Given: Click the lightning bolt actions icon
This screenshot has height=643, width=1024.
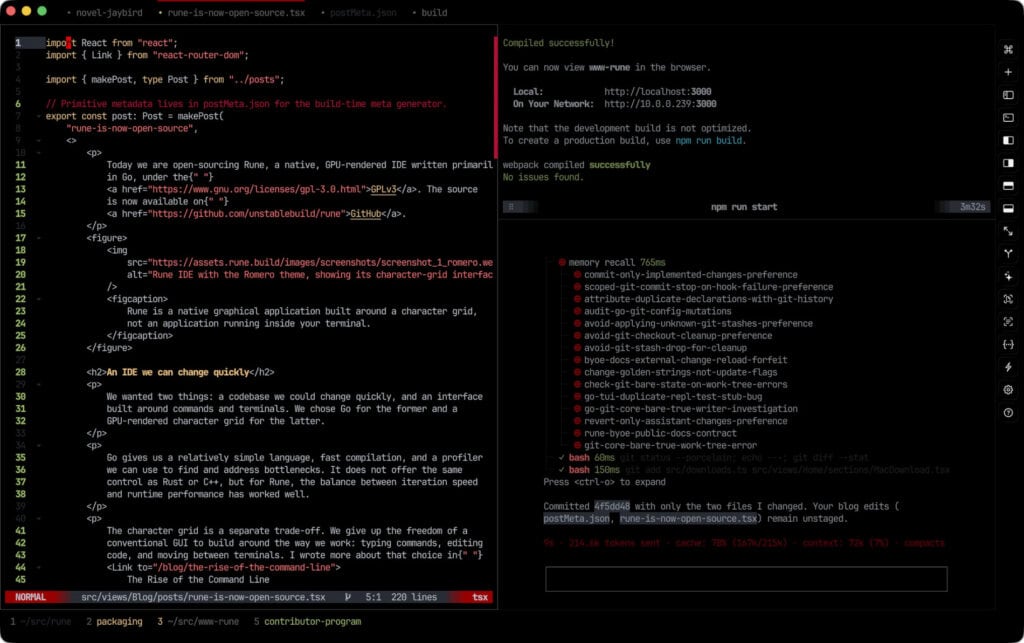Looking at the screenshot, I should 1008,368.
